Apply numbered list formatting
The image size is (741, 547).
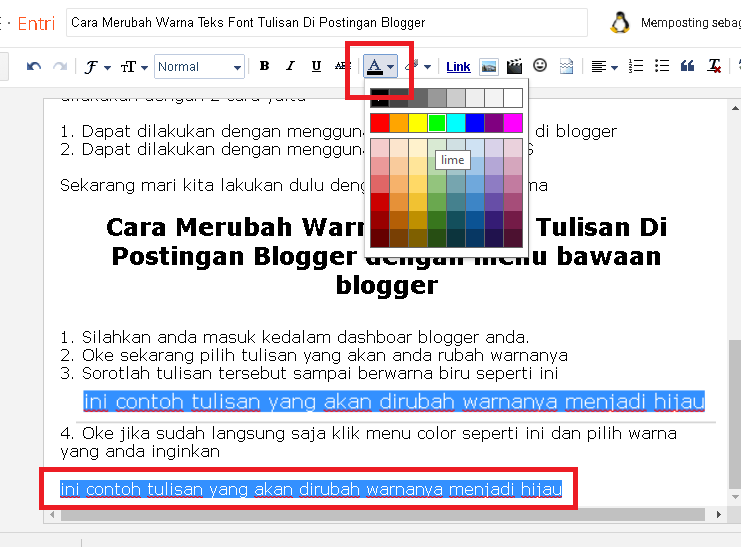[636, 66]
